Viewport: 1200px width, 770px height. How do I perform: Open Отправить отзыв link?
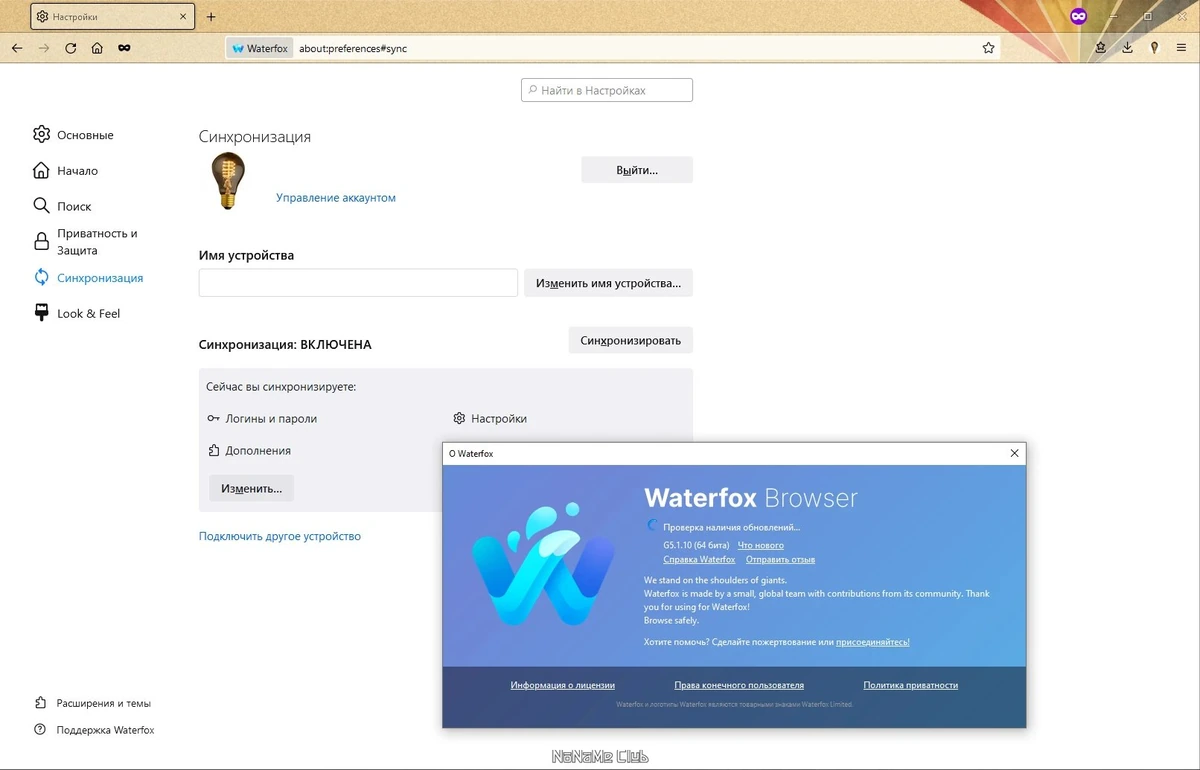[x=780, y=559]
